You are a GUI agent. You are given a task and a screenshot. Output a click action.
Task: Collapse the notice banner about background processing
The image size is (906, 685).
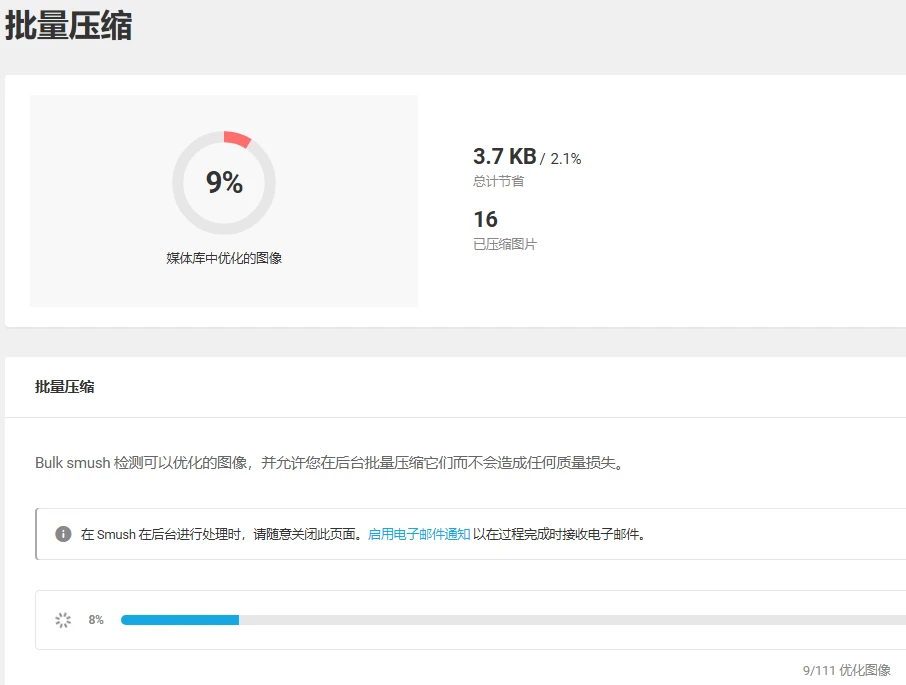[x=453, y=534]
